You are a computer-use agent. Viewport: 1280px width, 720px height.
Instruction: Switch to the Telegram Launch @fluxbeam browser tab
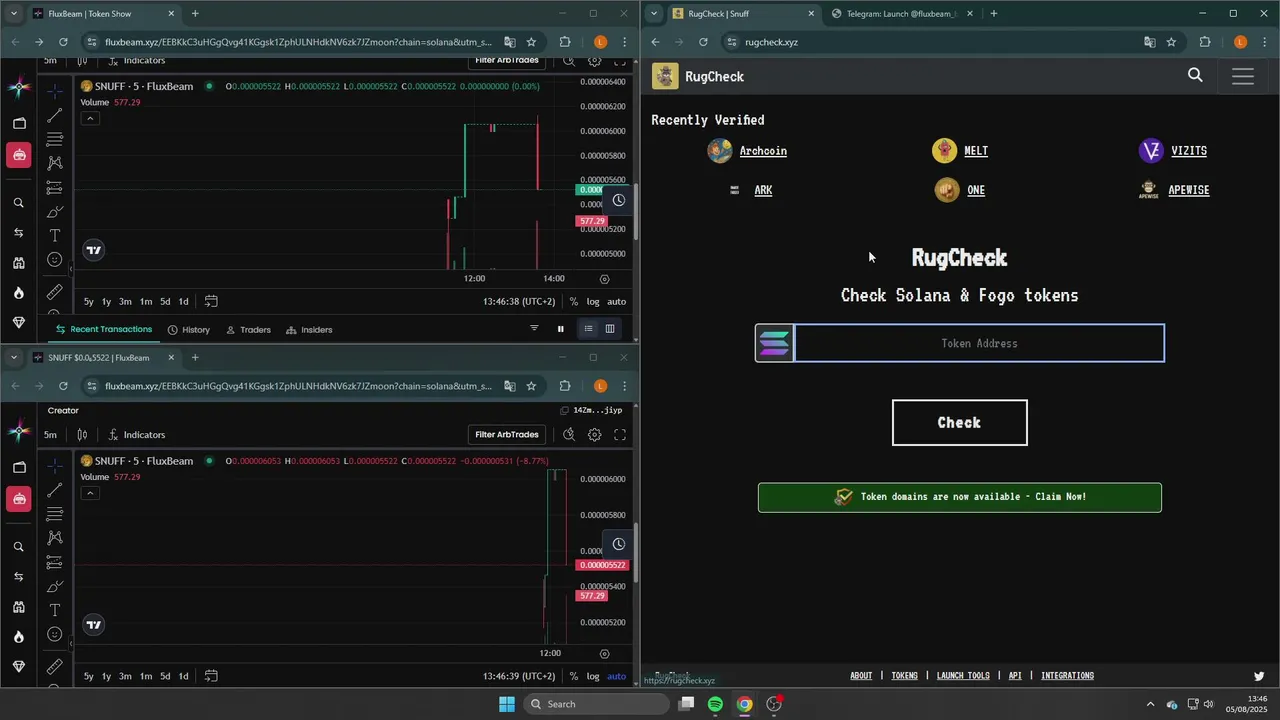(x=900, y=13)
